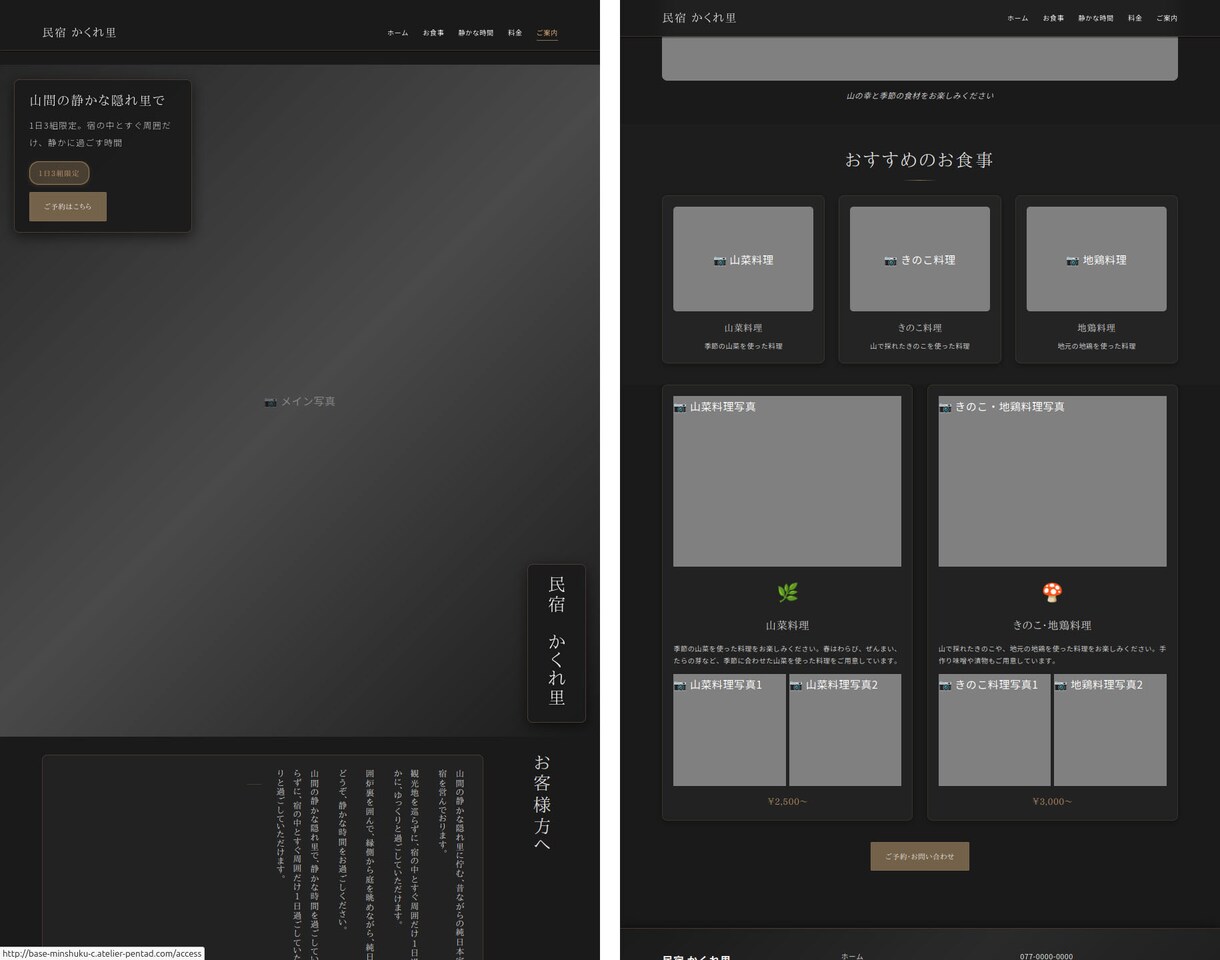This screenshot has height=960, width=1220.
Task: Select 静かな時間 in left page navigation
Action: 476,33
